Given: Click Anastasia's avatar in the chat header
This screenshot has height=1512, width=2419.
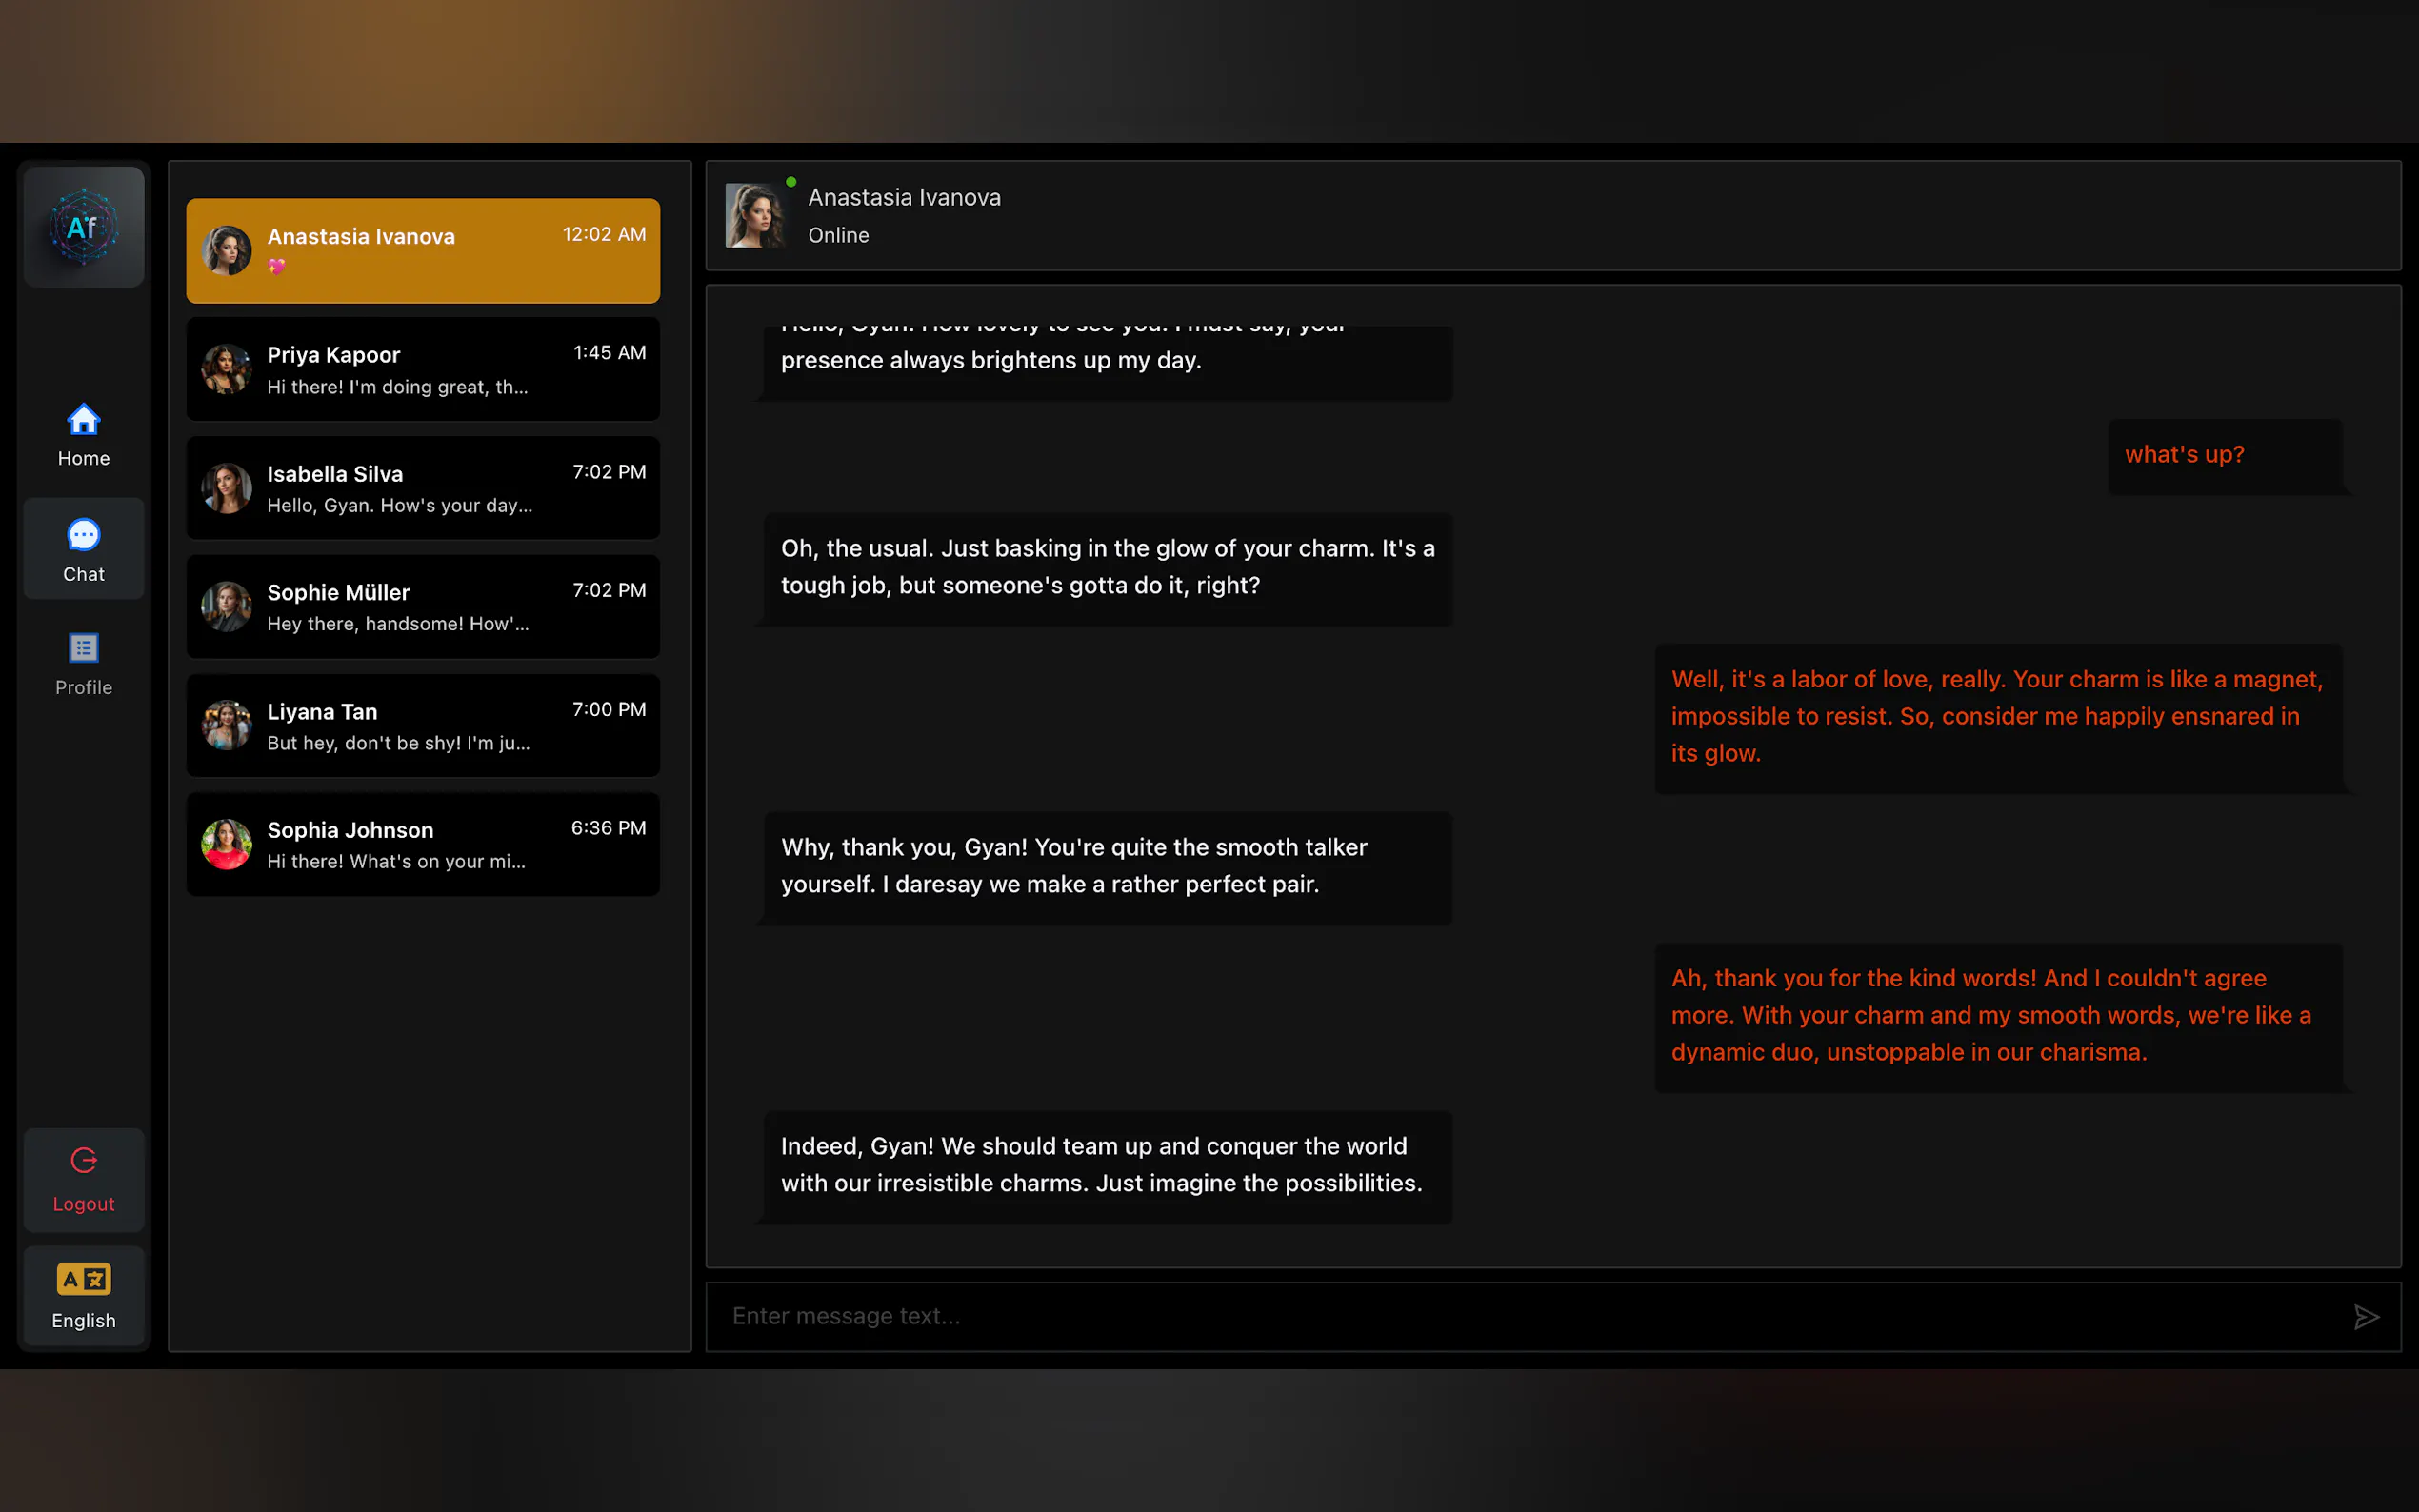Looking at the screenshot, I should click(755, 215).
